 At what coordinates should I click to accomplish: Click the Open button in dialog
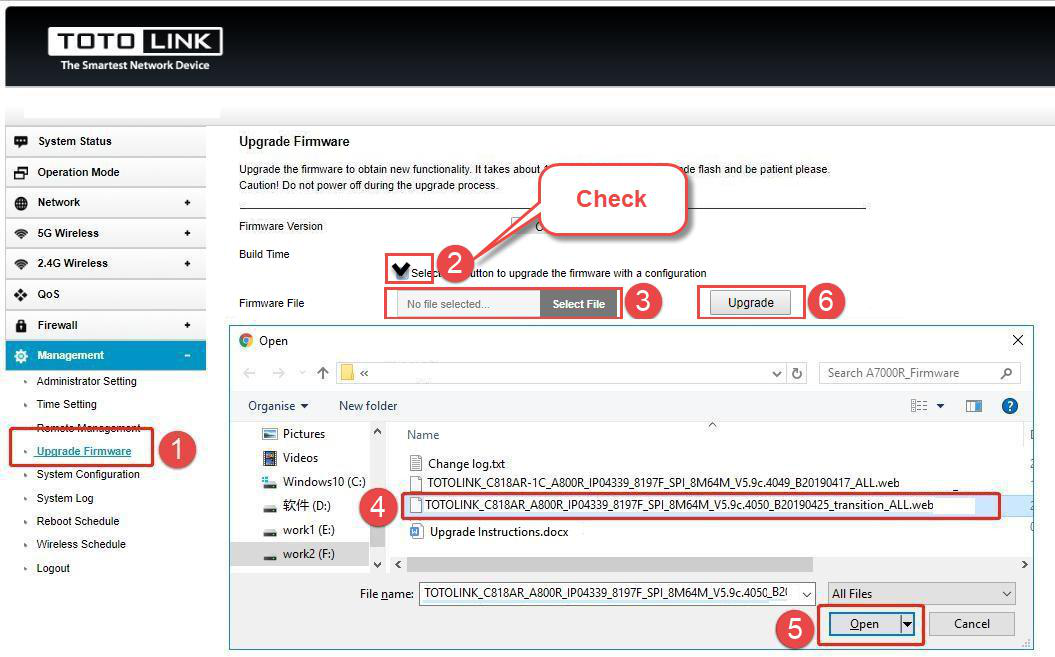(865, 625)
